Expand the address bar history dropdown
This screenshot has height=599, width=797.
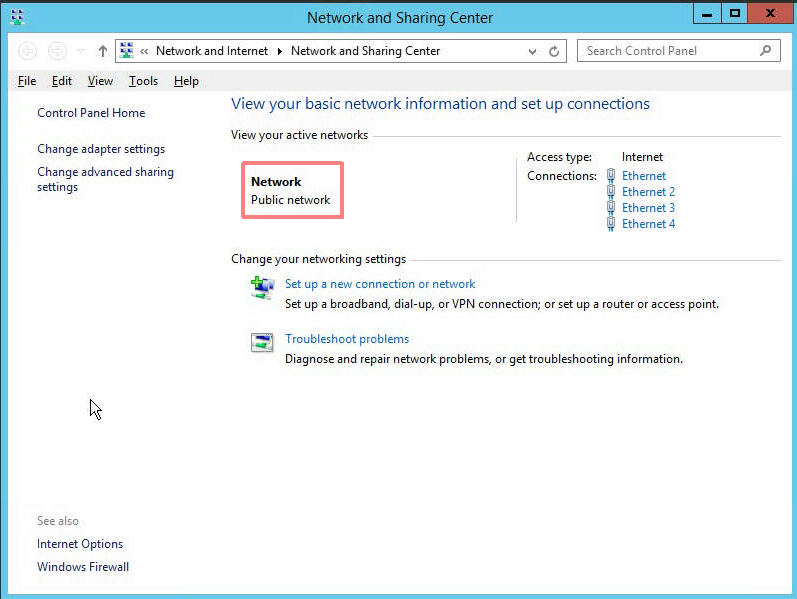[532, 51]
